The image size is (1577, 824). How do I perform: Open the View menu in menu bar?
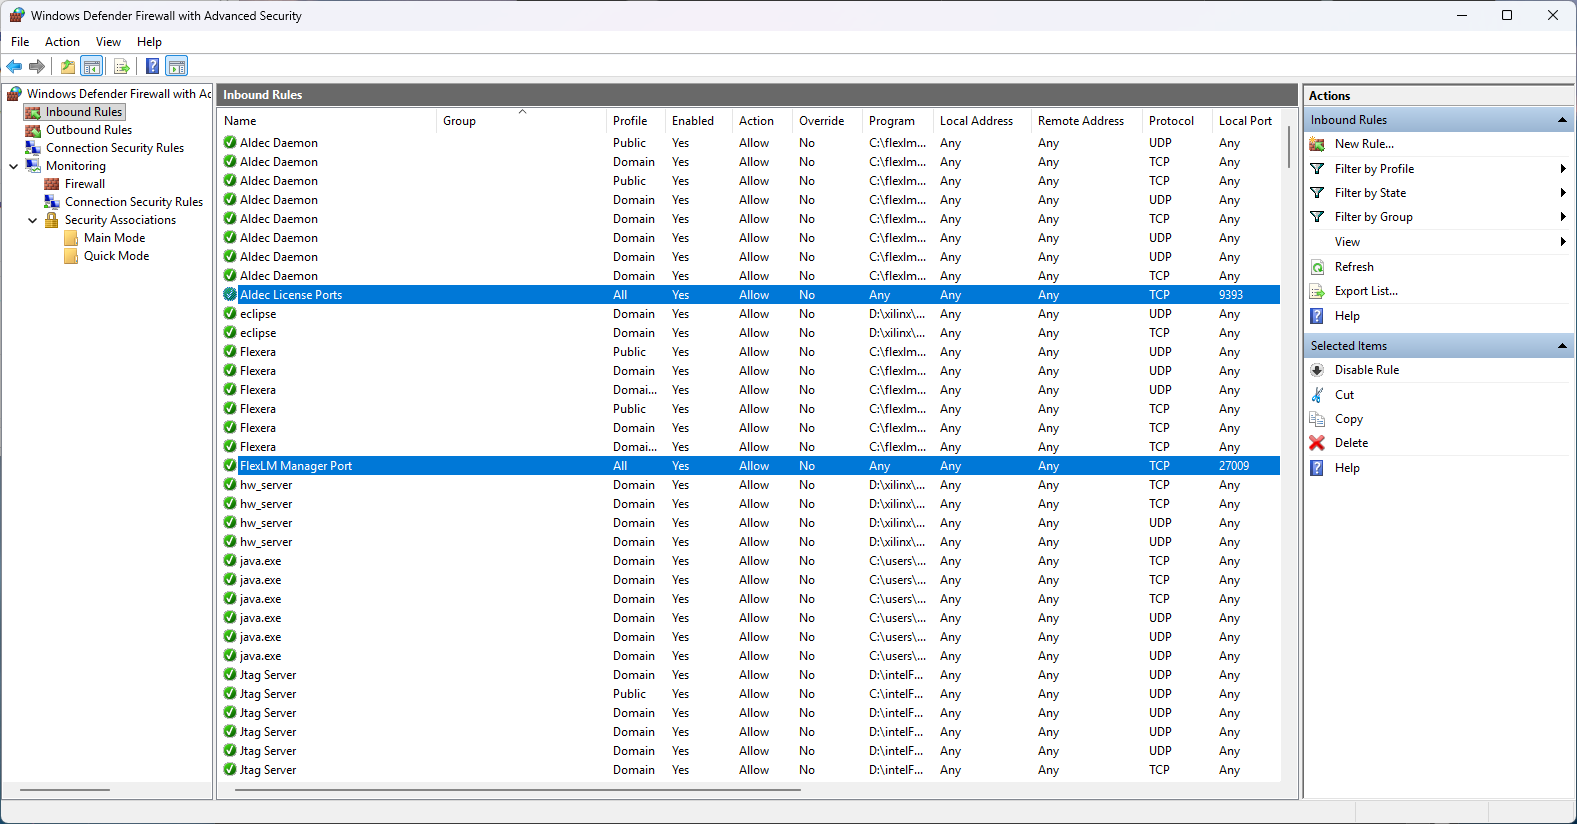(108, 42)
